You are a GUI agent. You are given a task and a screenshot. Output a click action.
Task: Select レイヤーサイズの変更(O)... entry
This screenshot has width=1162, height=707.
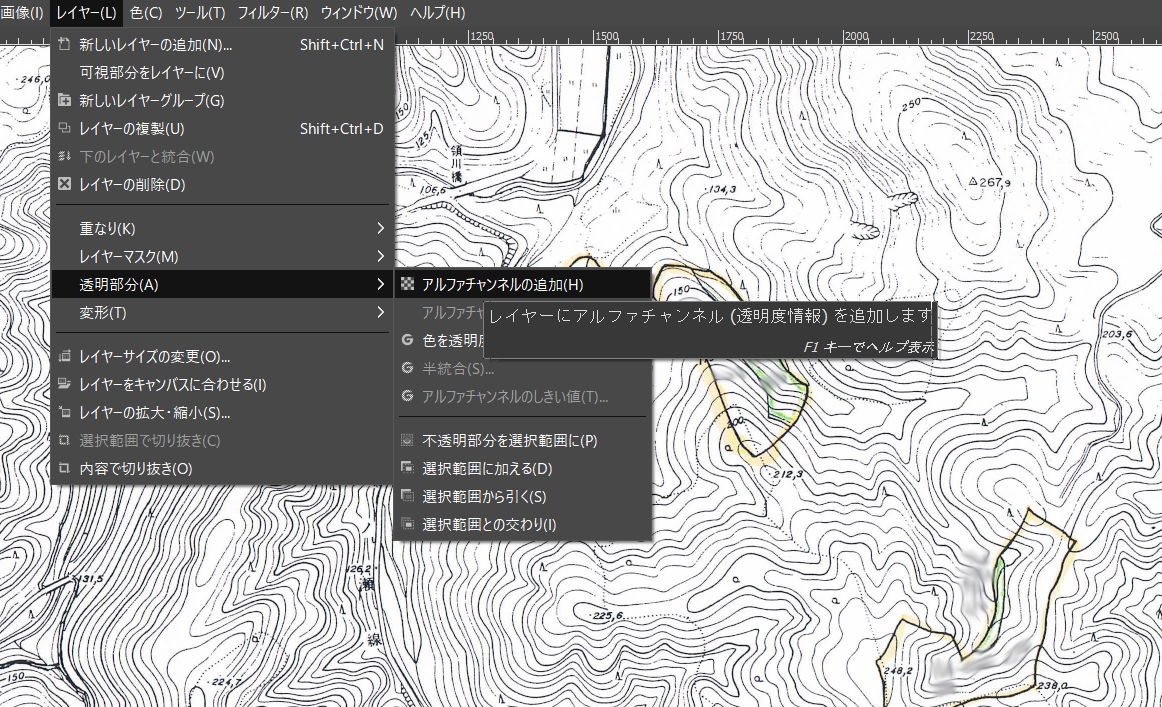tap(222, 356)
